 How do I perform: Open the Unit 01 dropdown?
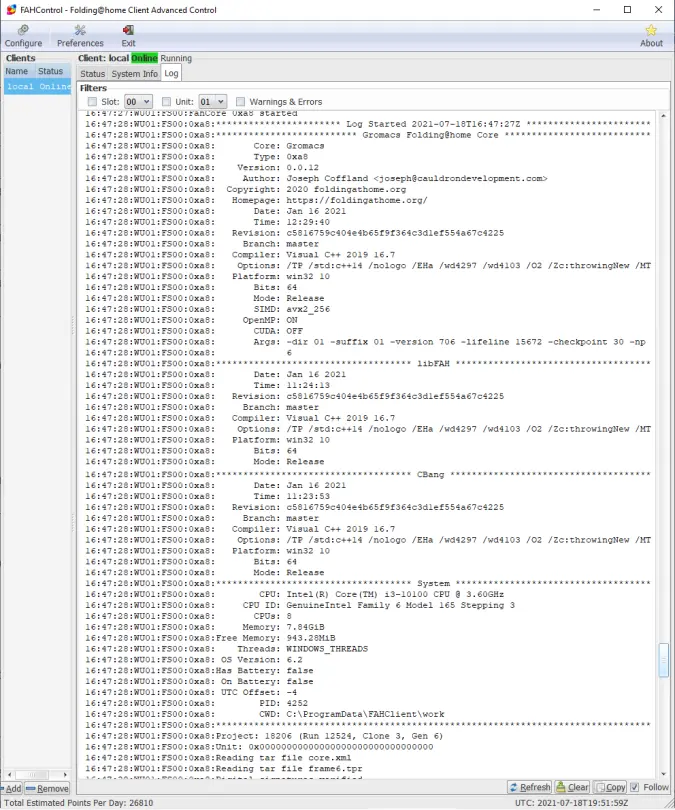click(x=213, y=102)
